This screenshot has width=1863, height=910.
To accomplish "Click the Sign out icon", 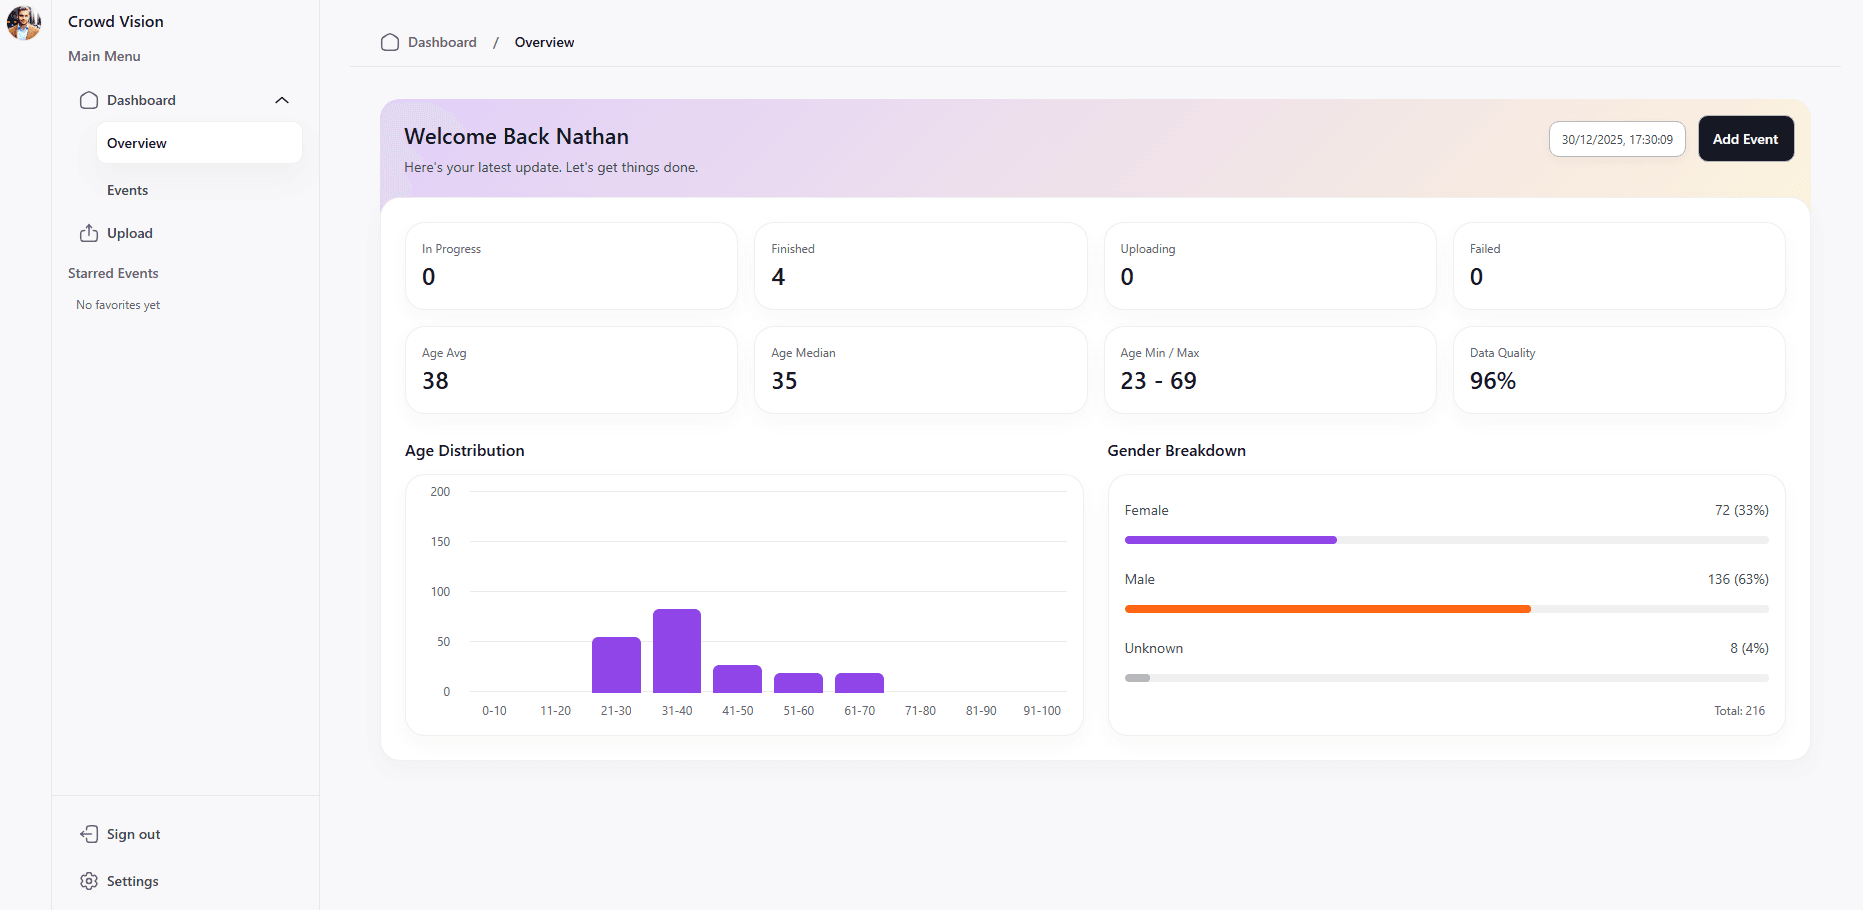I will click(x=89, y=834).
